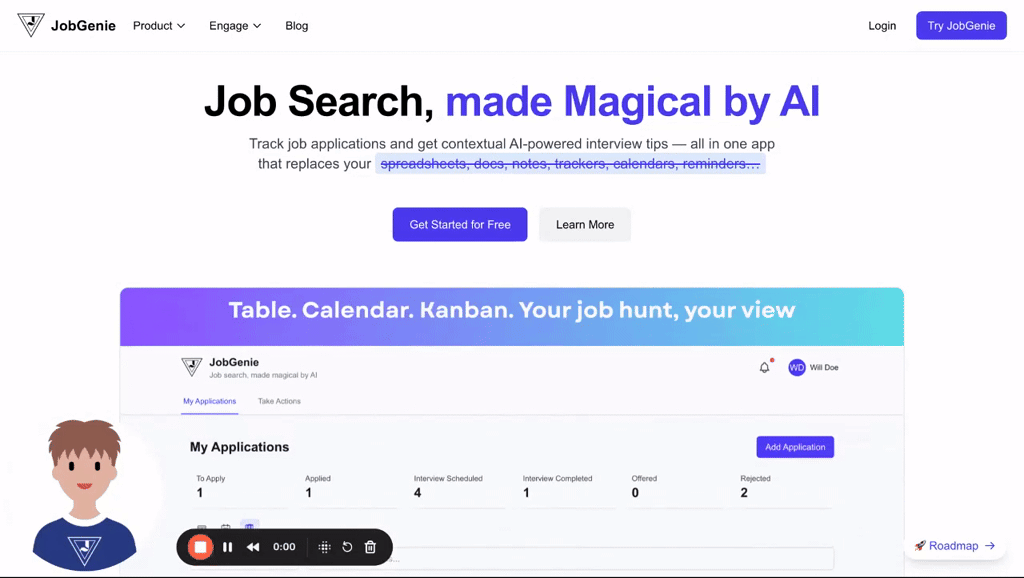Click the Login link

point(882,25)
